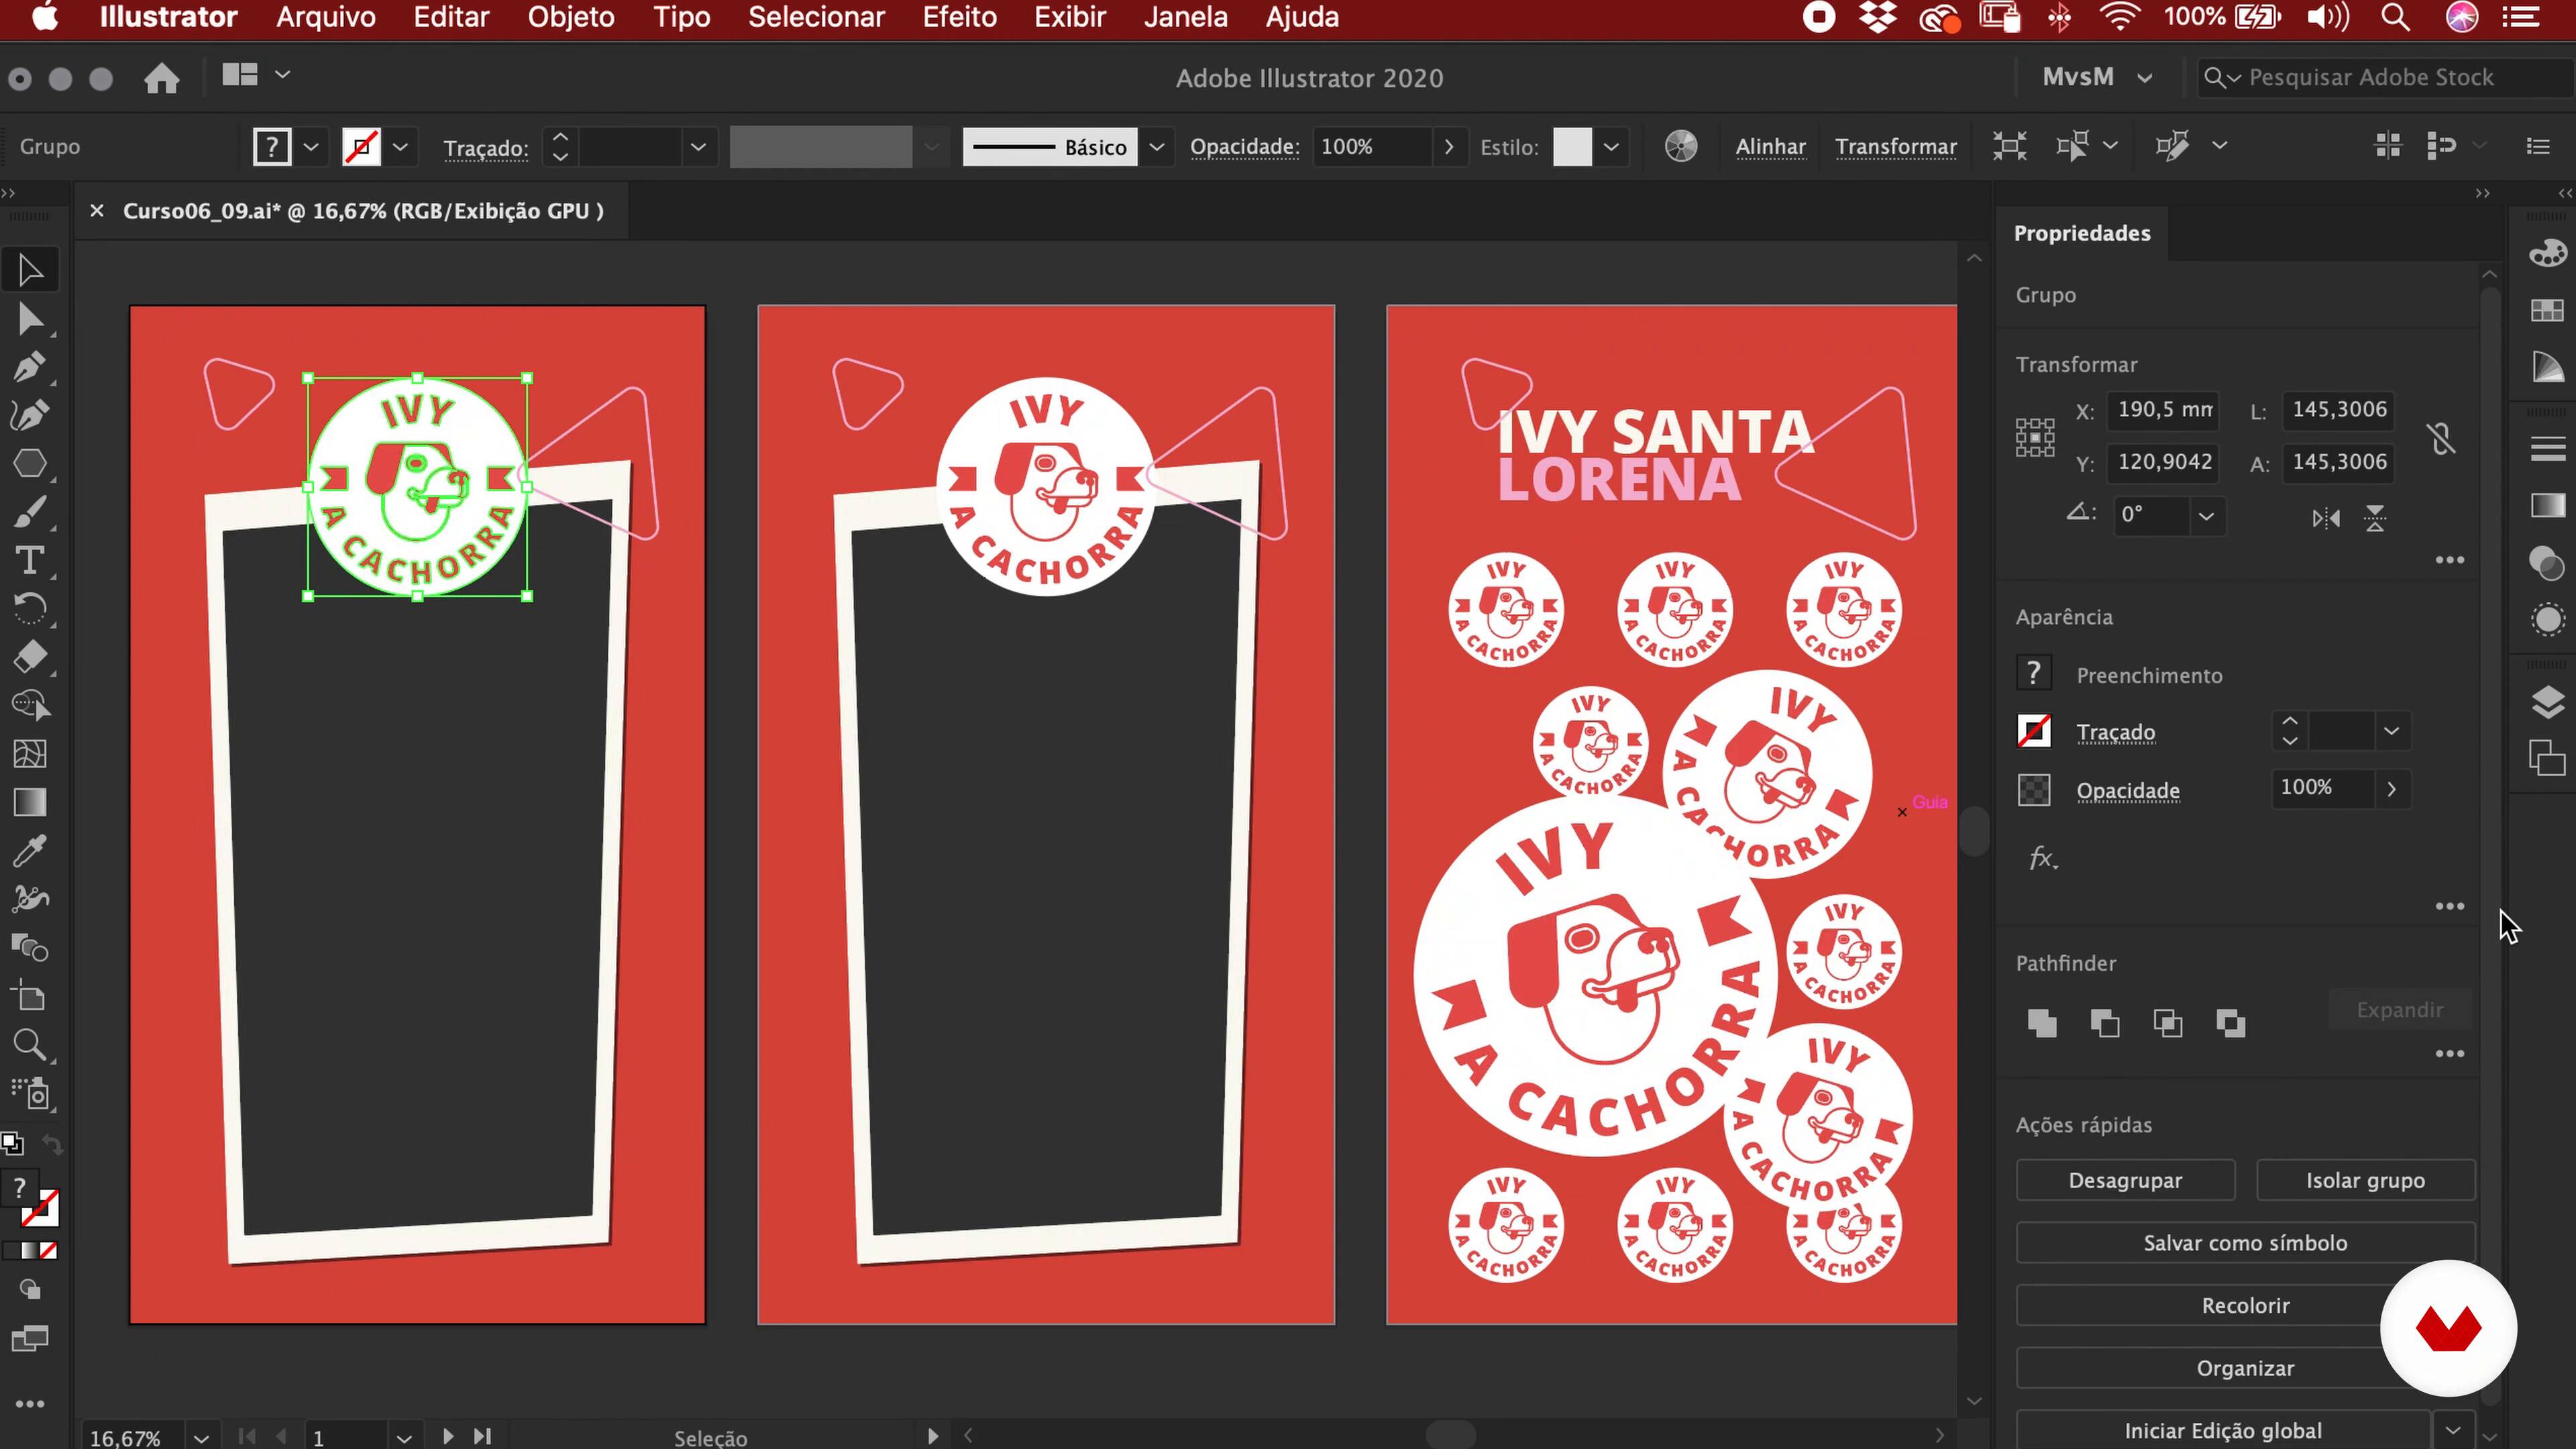Click the Home icon

click(x=161, y=78)
